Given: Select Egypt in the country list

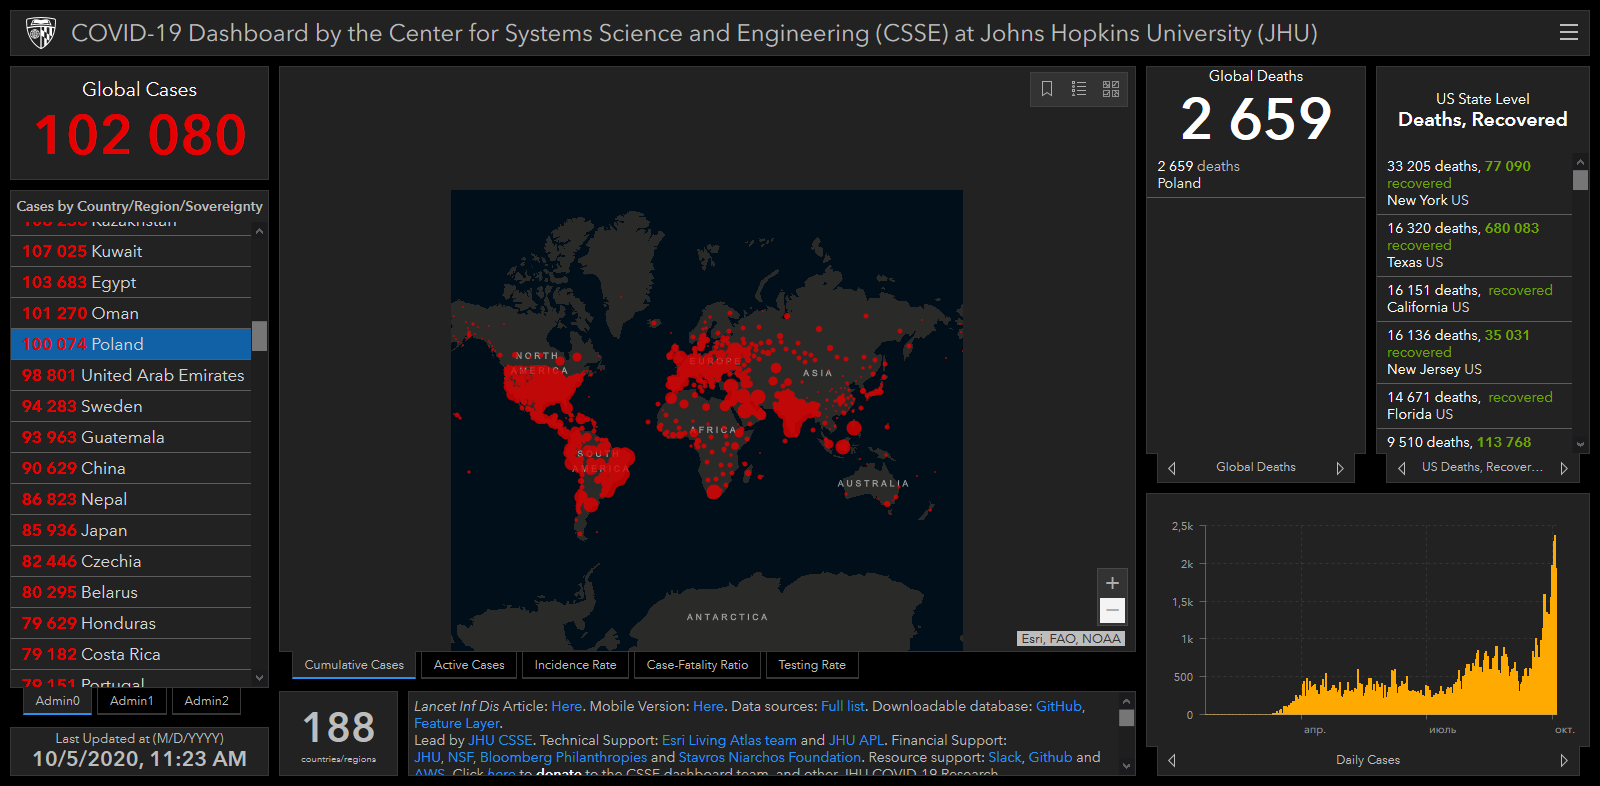Looking at the screenshot, I should coord(131,282).
